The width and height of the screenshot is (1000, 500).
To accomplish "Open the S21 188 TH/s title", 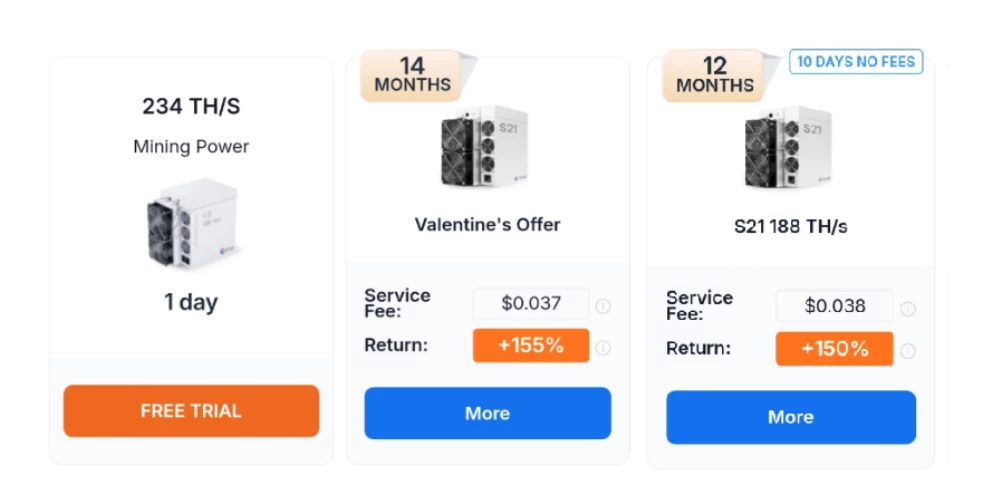I will pos(790,226).
